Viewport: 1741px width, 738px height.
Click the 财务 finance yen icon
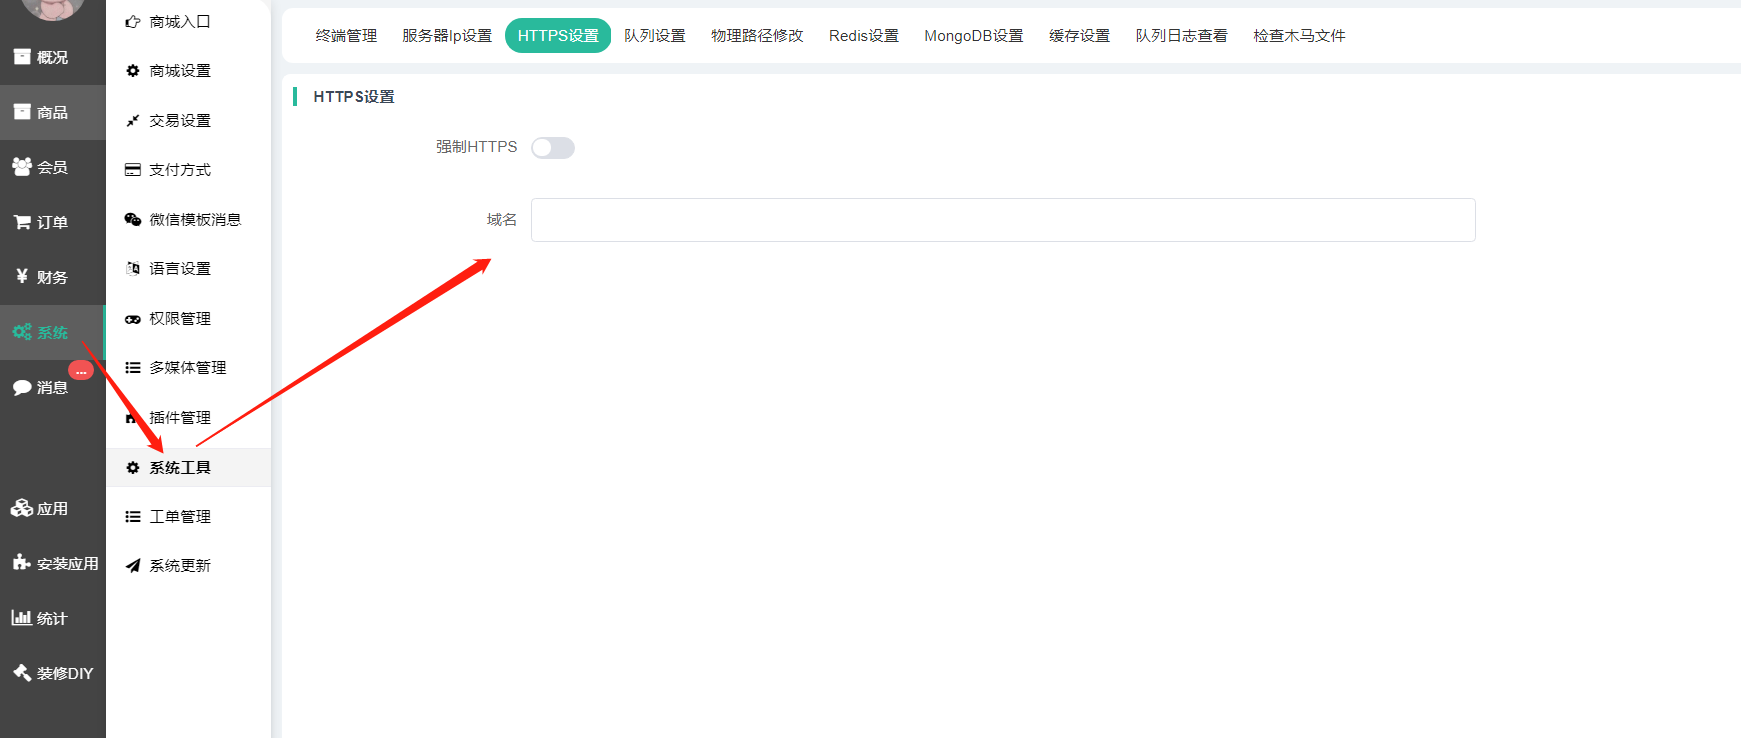click(x=22, y=277)
